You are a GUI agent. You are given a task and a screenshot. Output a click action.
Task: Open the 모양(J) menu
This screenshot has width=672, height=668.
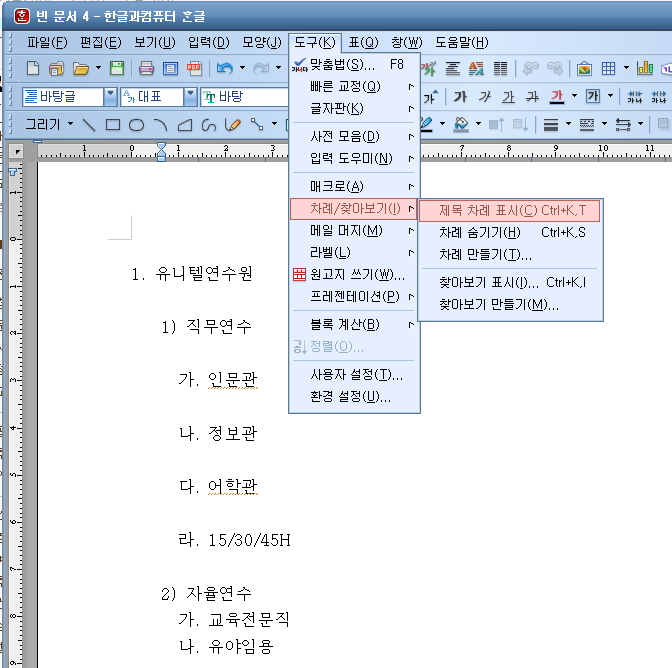(262, 42)
